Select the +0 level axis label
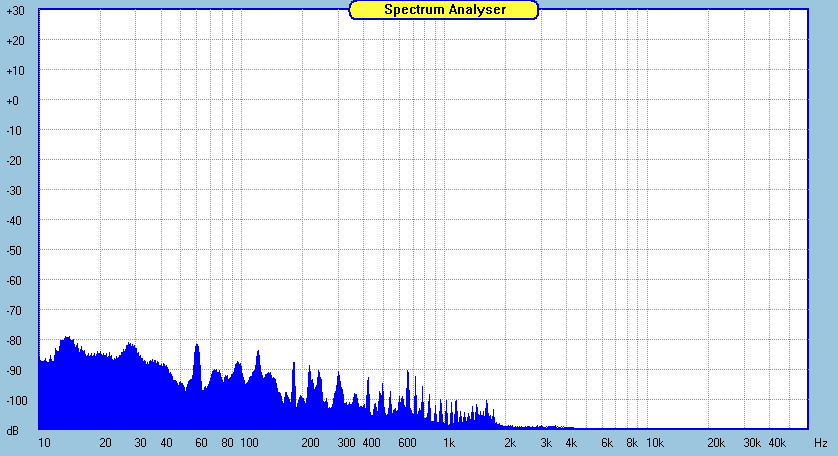This screenshot has width=838, height=456. click(x=16, y=101)
